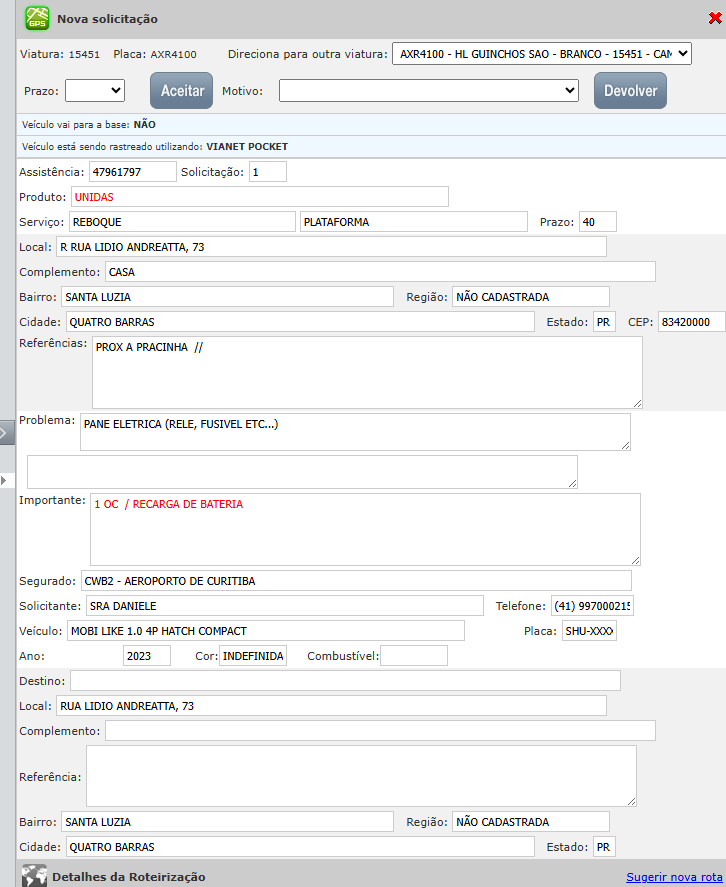Click the Produto field showing UNIDAS

258,197
